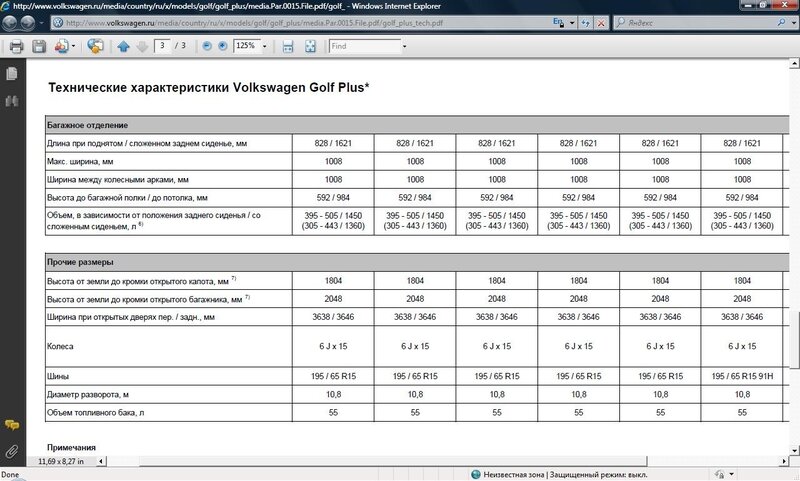
Task: Open the Email/share PDF icon
Action: (x=62, y=46)
